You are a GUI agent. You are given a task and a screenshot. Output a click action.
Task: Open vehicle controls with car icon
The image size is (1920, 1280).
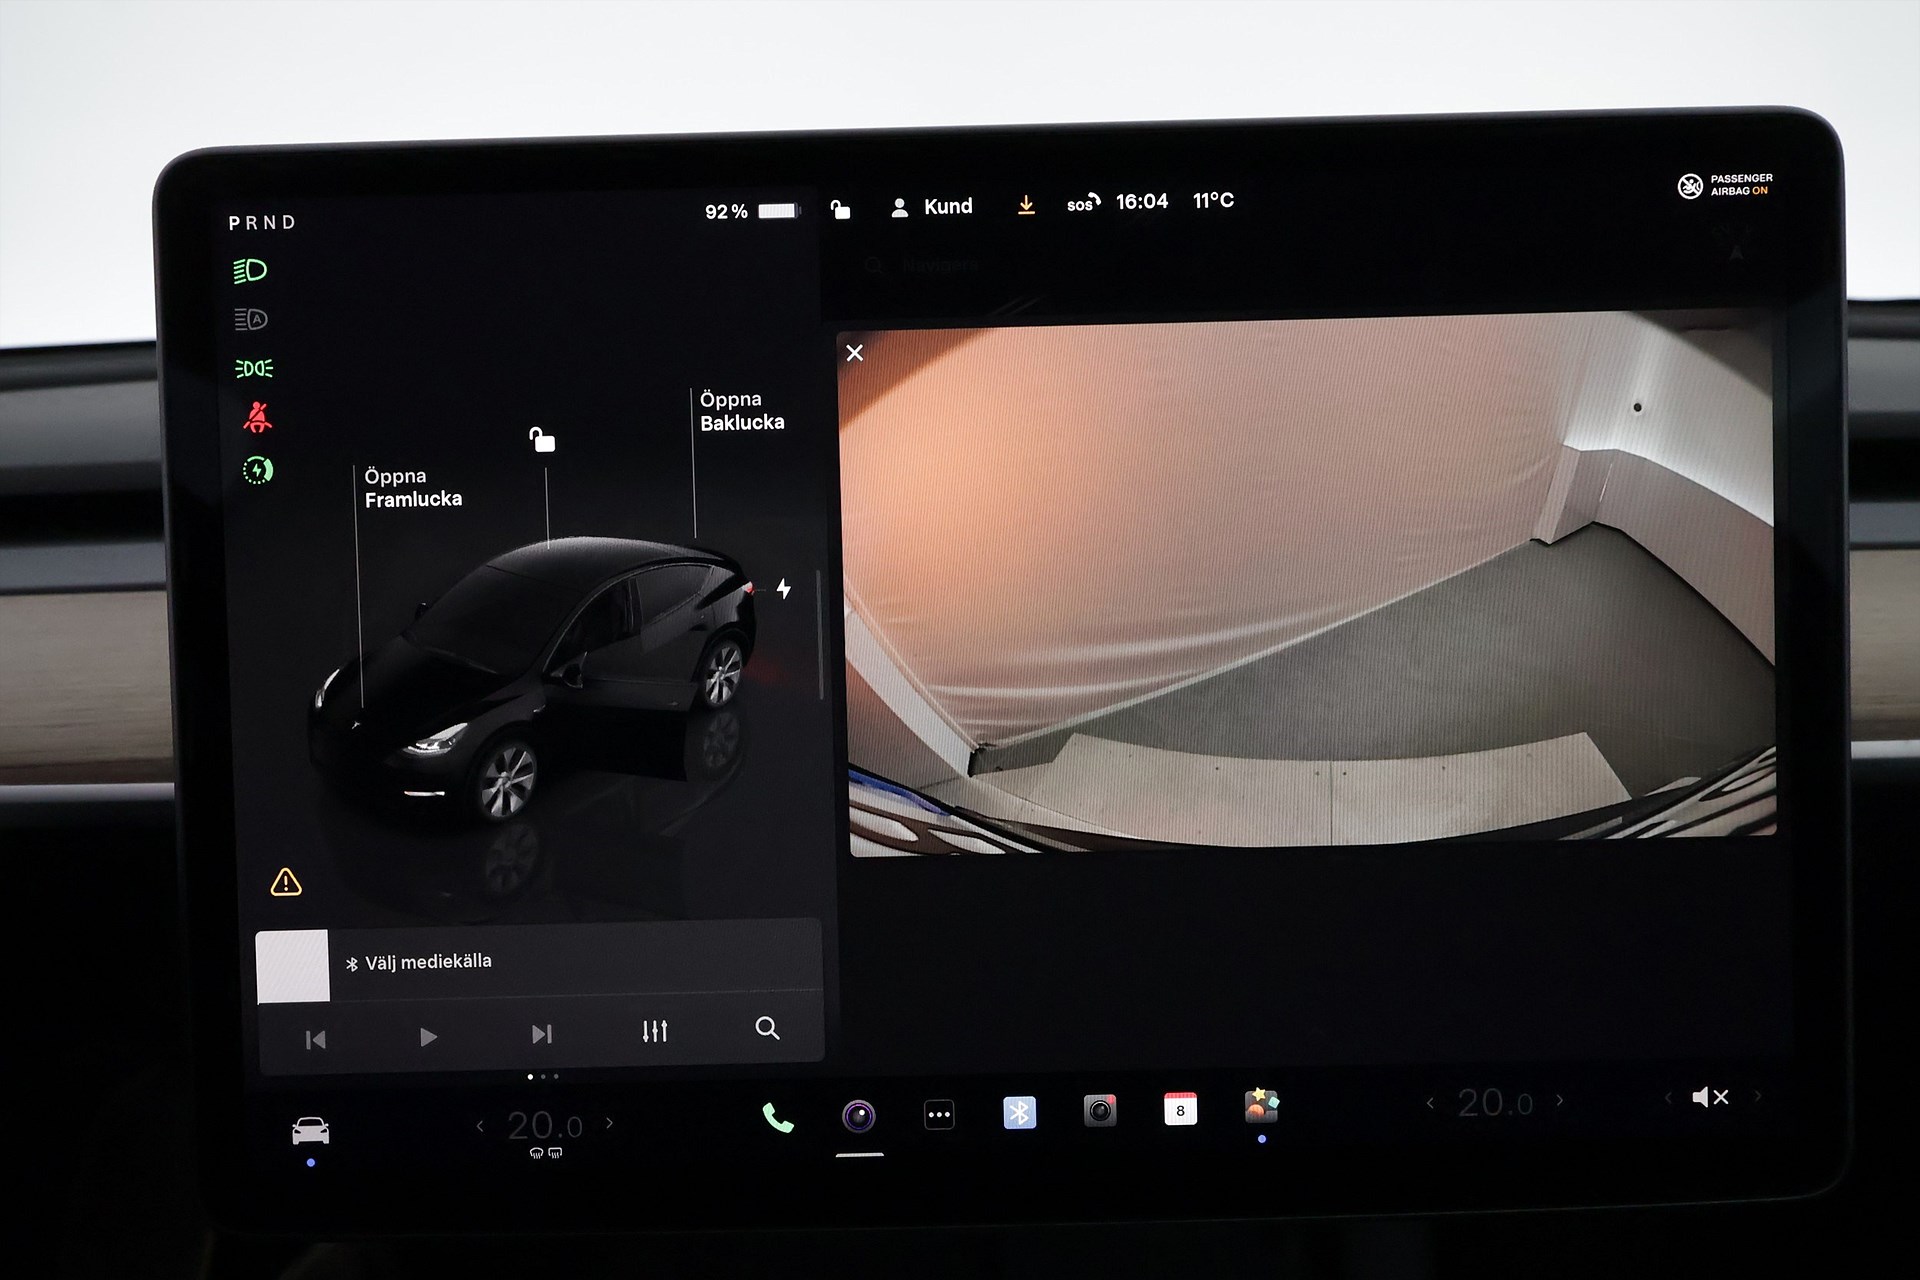[310, 1131]
